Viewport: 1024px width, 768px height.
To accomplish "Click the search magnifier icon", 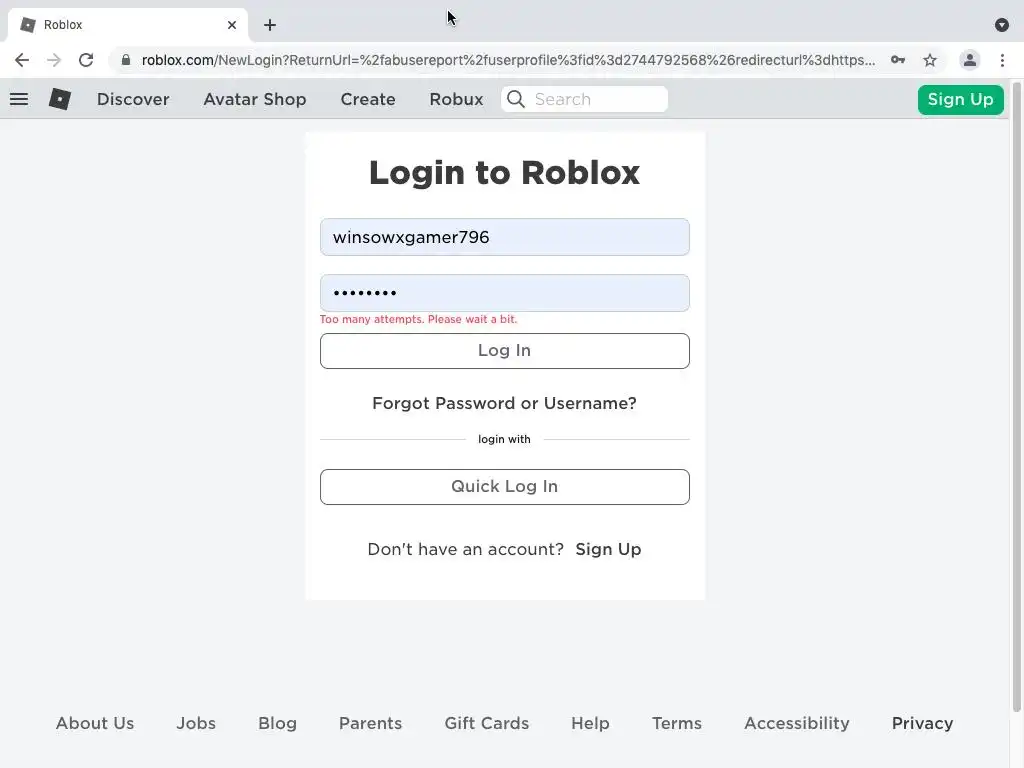I will [x=515, y=99].
